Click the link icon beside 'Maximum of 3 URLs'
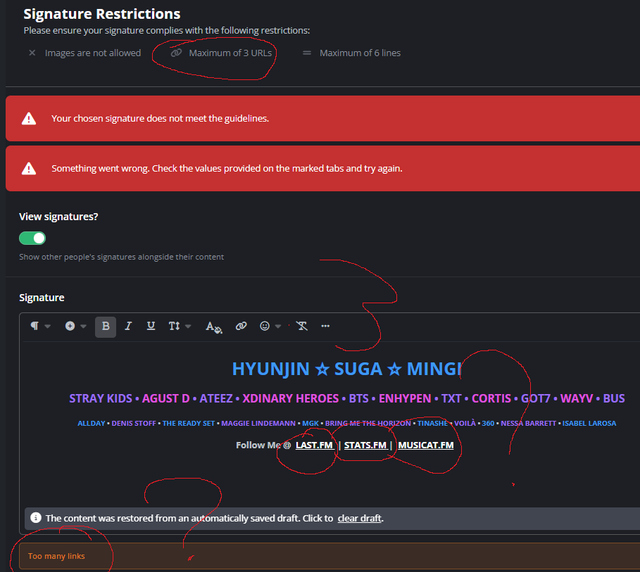This screenshot has height=572, width=640. pos(176,53)
